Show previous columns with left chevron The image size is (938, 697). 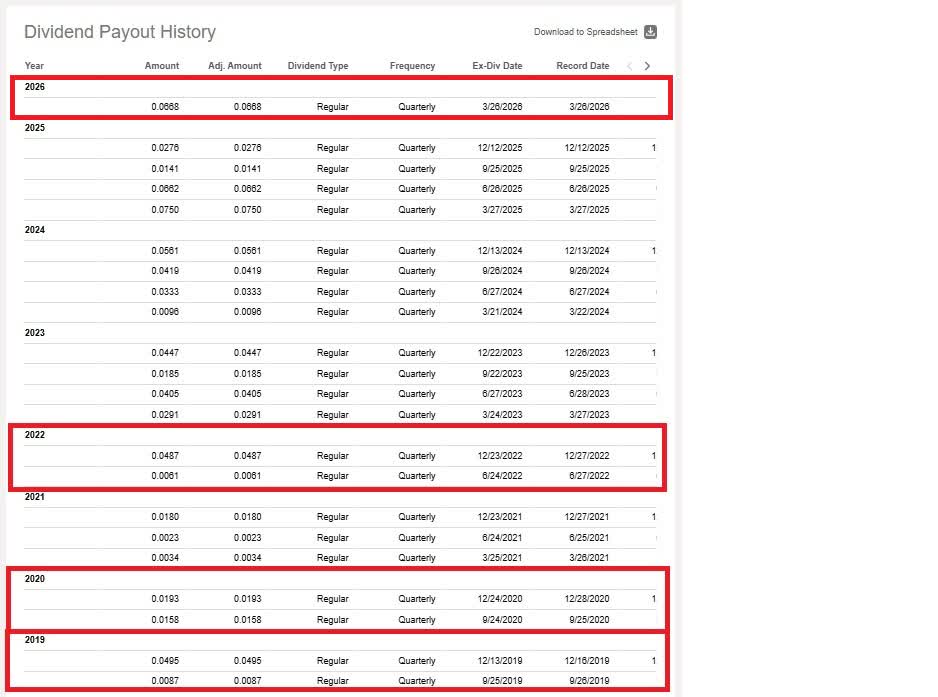coord(629,66)
